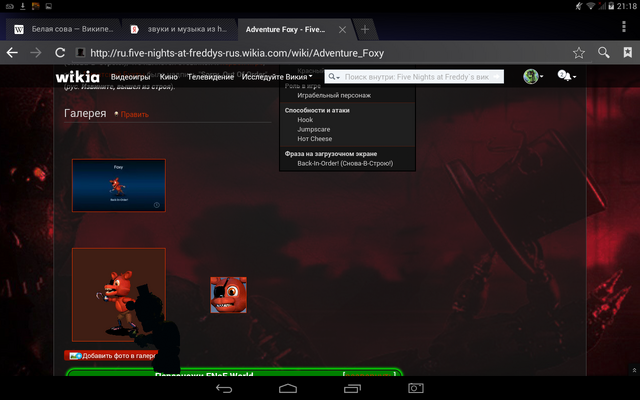Screen dimensions: 640x400
Task: Select the Adventure Foxy tab
Action: pyautogui.click(x=286, y=29)
